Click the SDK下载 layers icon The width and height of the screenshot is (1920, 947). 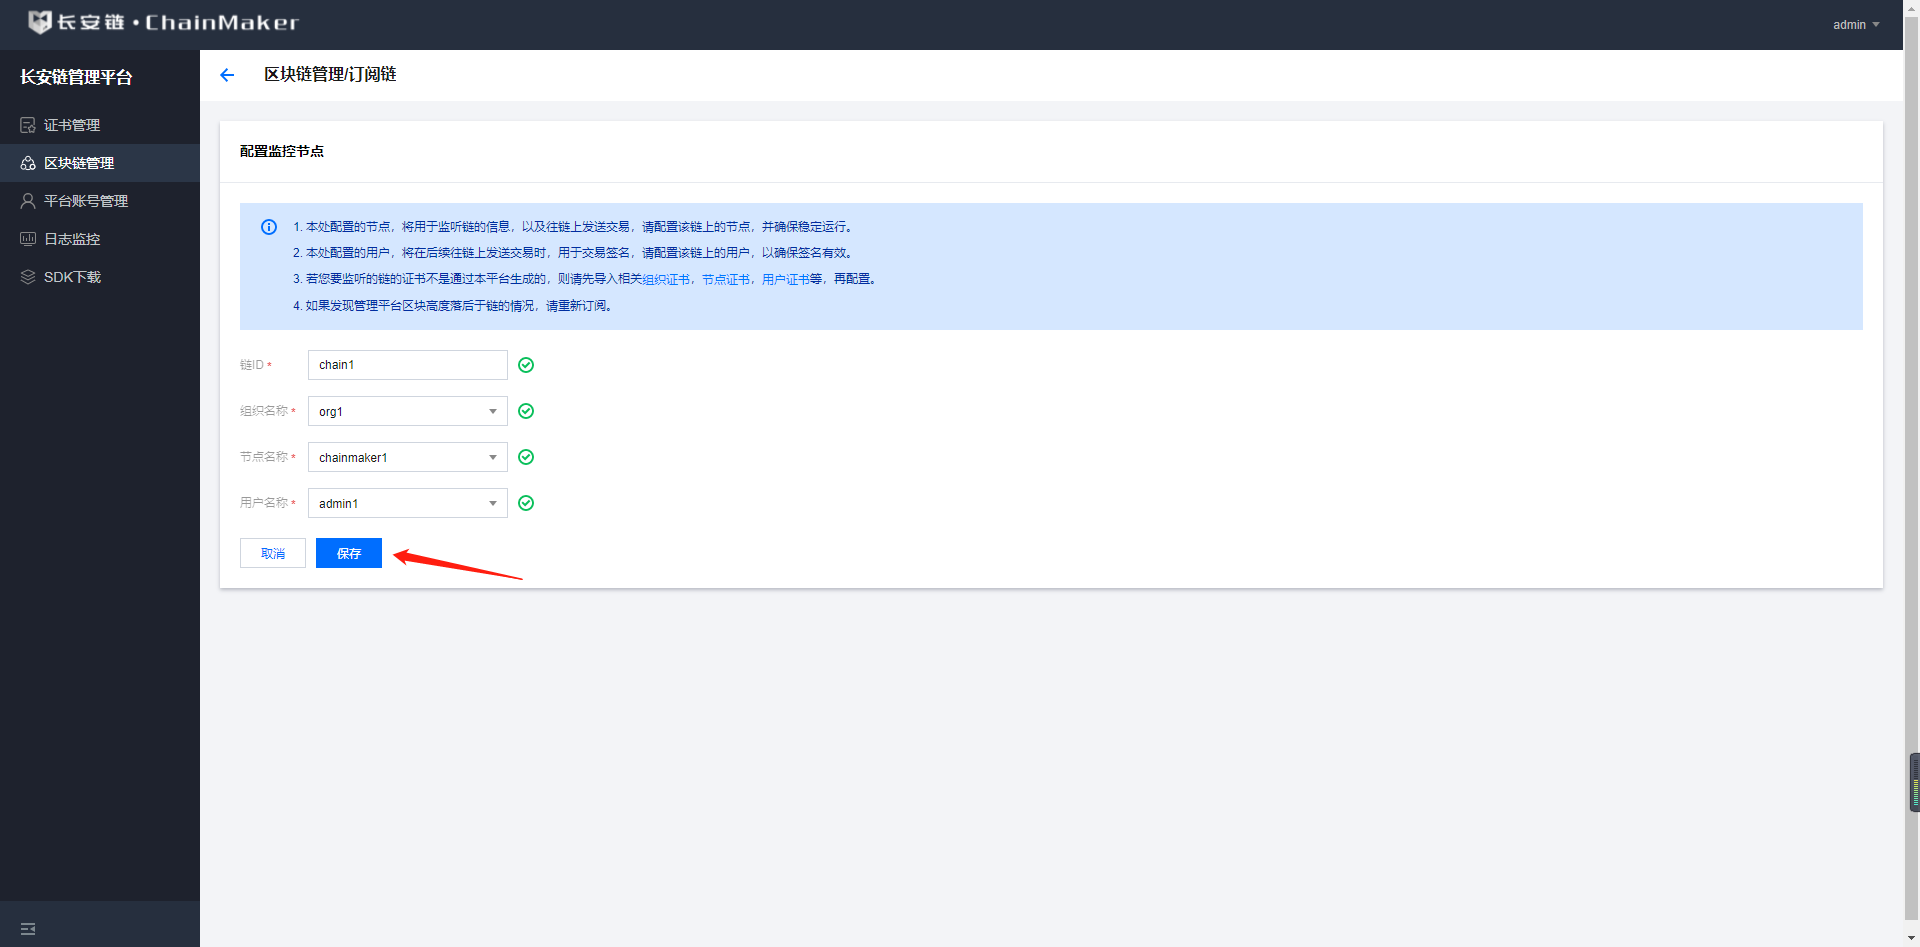(28, 277)
